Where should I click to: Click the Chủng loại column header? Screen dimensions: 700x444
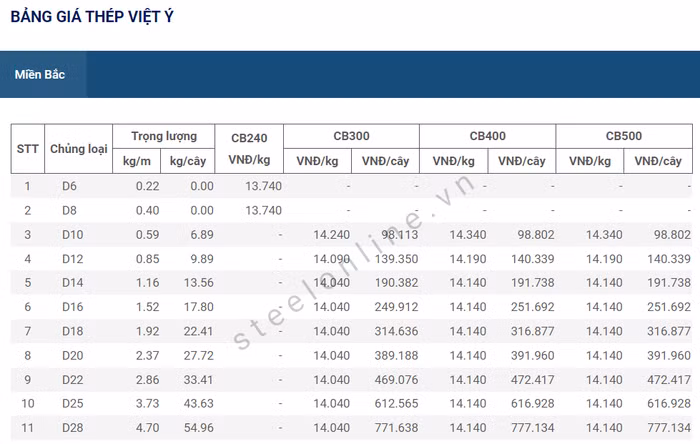click(78, 148)
